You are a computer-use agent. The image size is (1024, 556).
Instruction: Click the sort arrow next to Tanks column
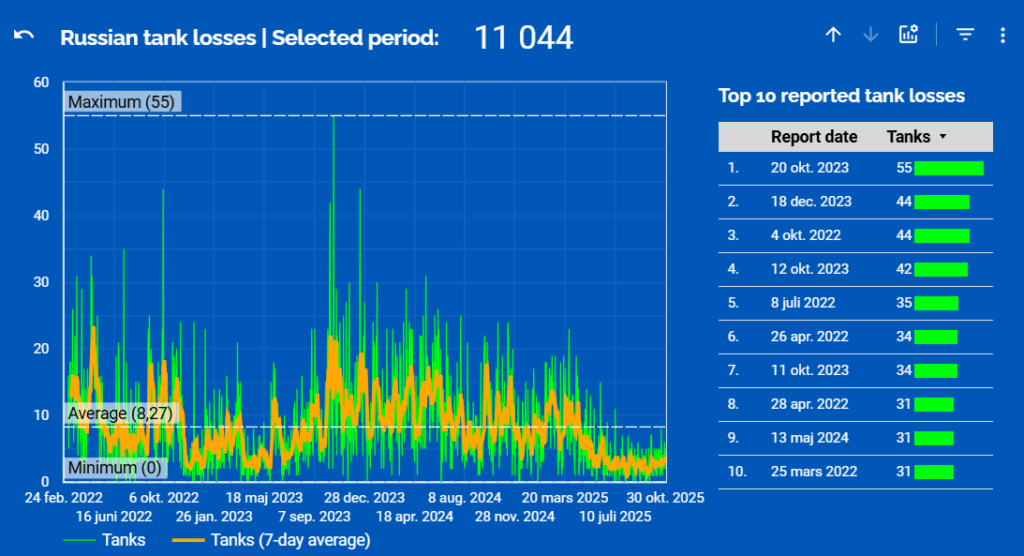942,137
